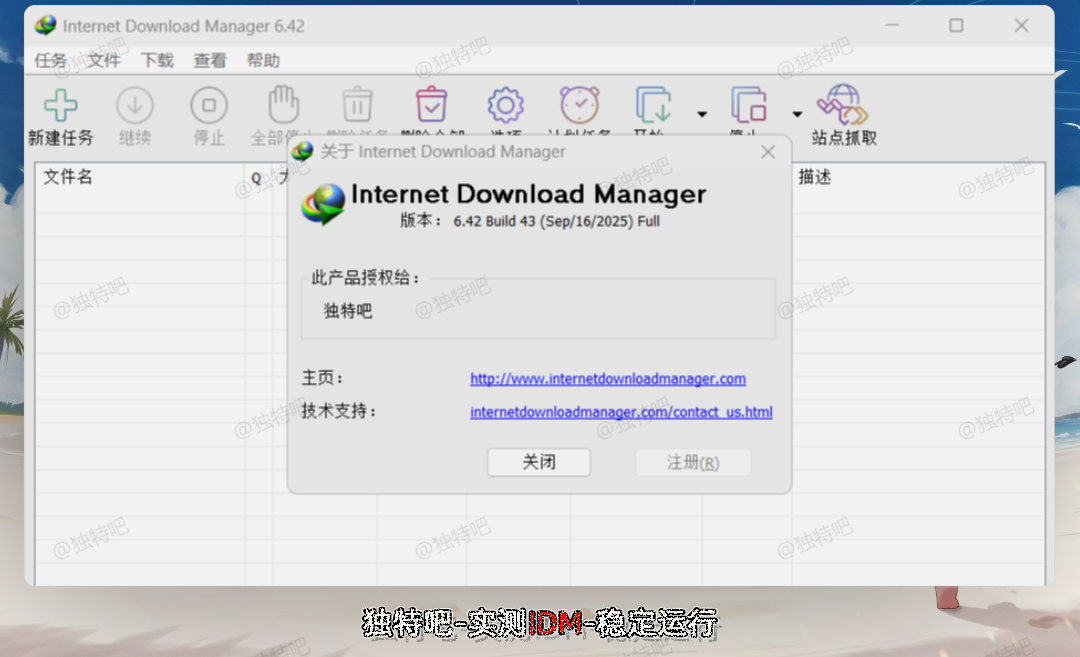This screenshot has width=1080, height=657.
Task: Open the 帮助 menu
Action: 263,60
